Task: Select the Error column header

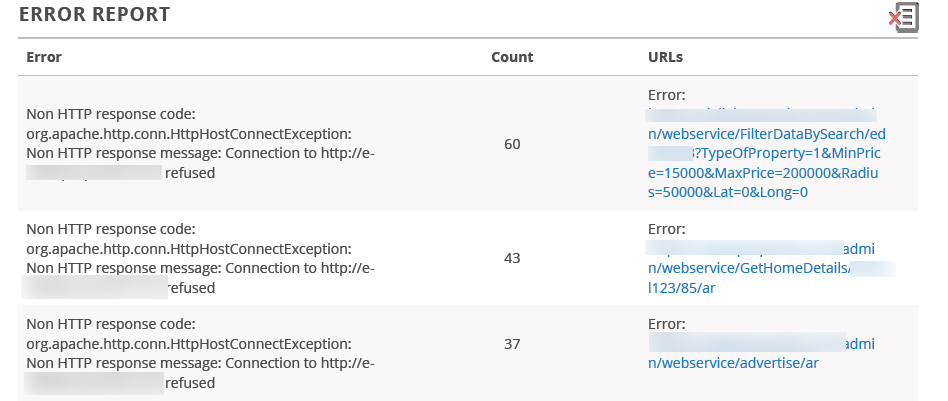Action: 44,57
